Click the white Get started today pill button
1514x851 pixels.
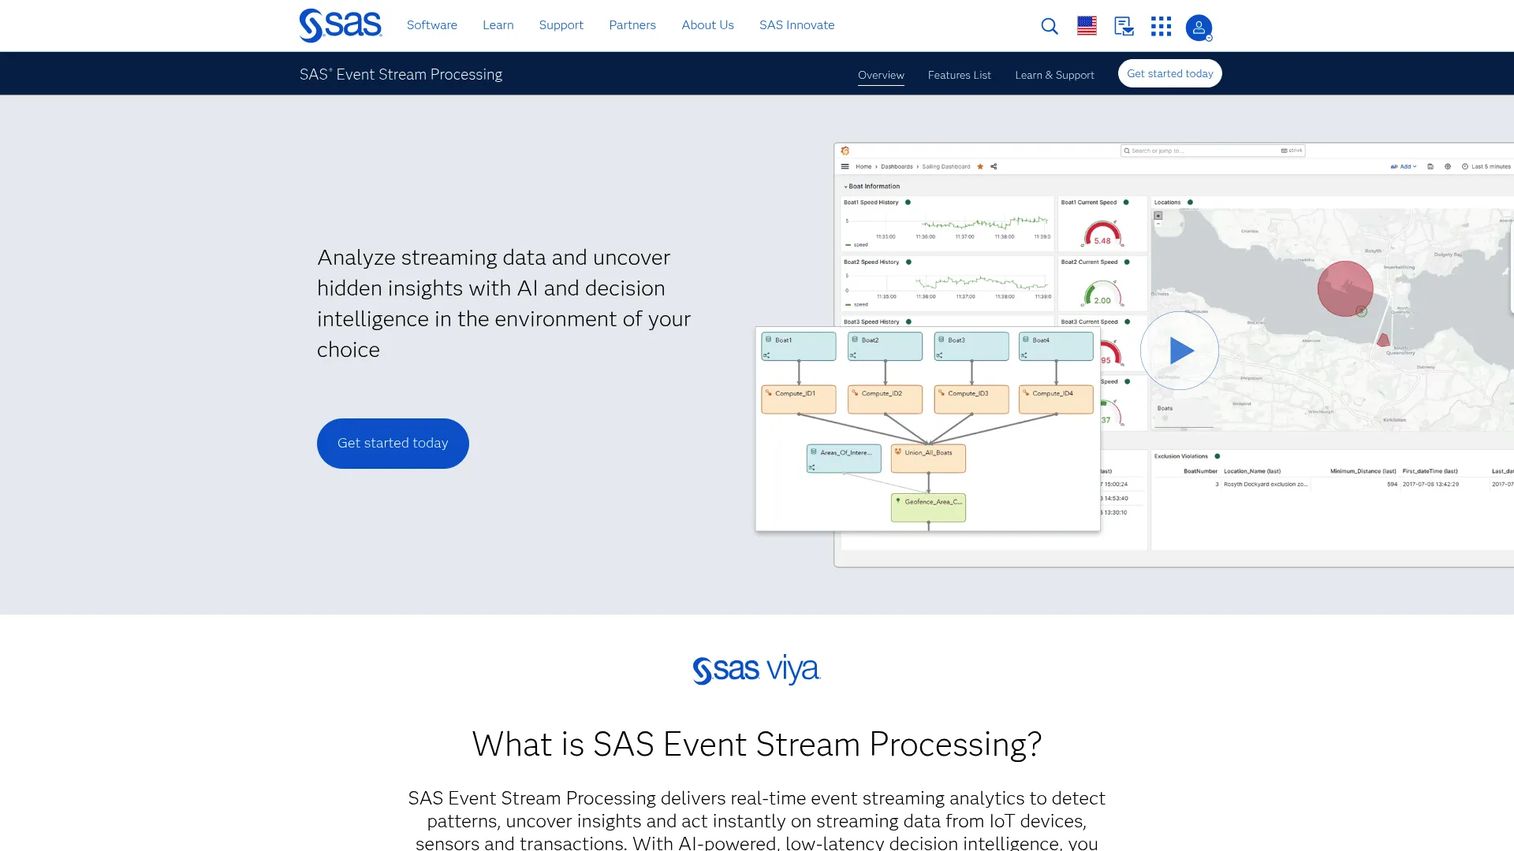(1170, 74)
